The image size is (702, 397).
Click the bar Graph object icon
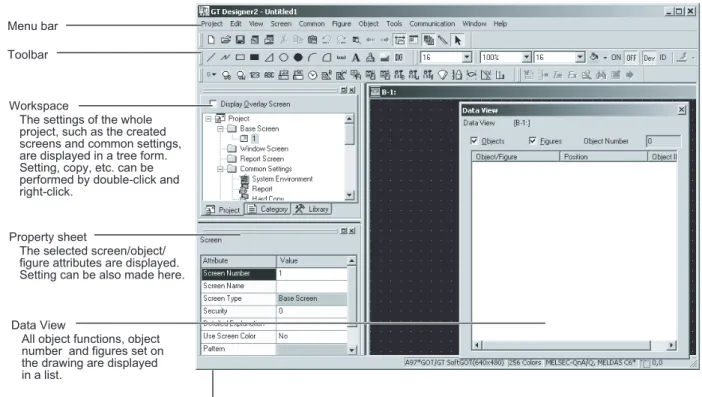click(501, 75)
